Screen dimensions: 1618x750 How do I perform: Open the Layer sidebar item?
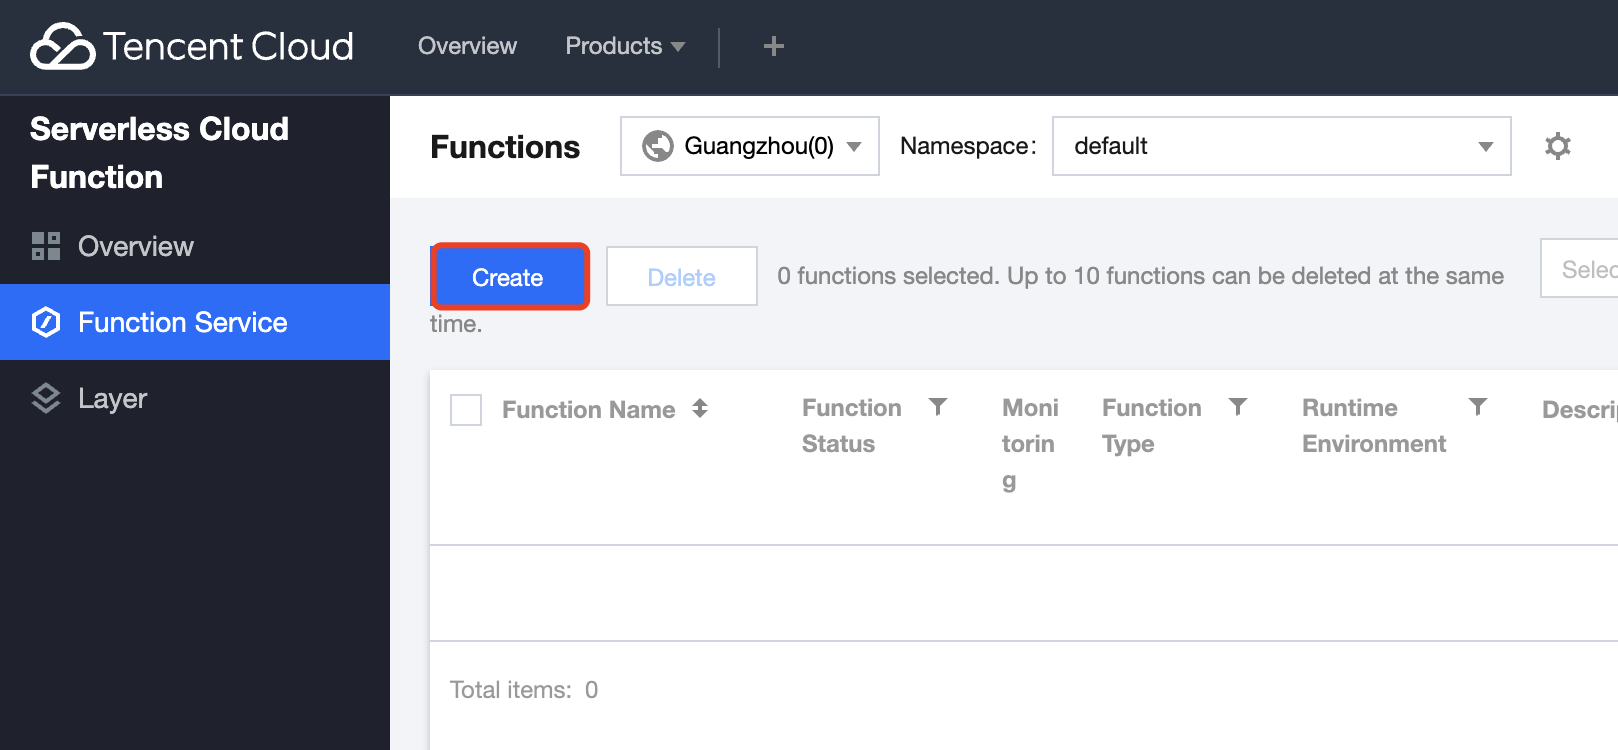pos(112,398)
